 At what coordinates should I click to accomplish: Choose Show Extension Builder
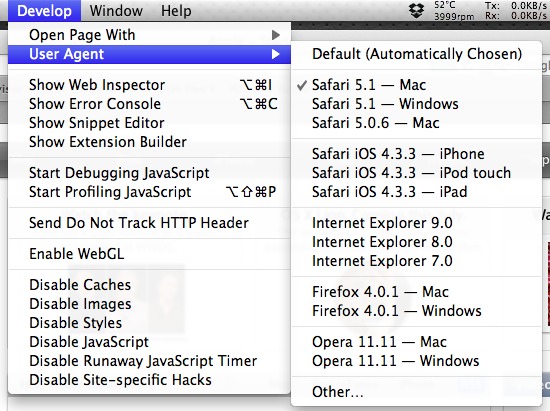point(149,142)
